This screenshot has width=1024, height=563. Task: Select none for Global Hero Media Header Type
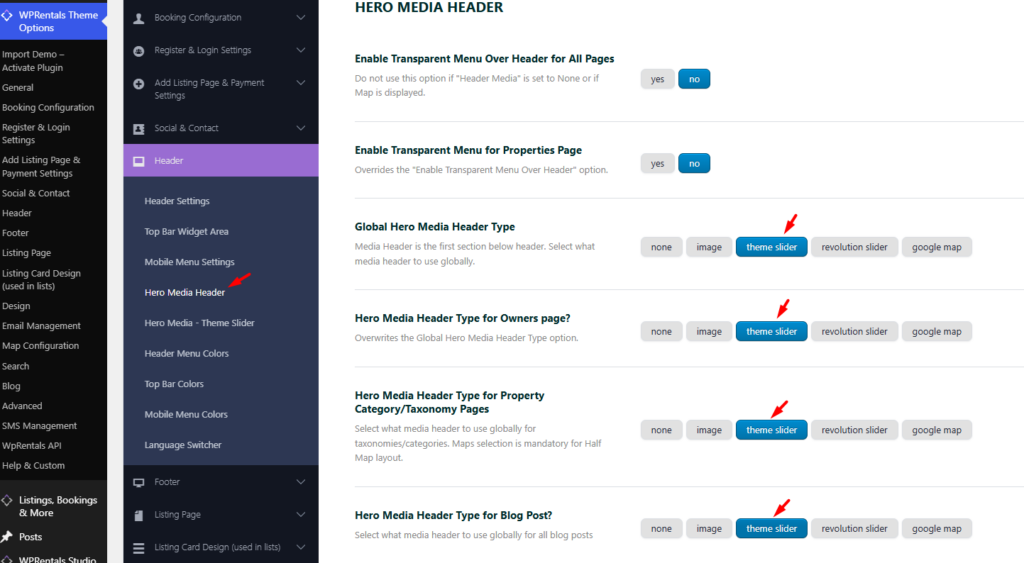click(x=661, y=247)
